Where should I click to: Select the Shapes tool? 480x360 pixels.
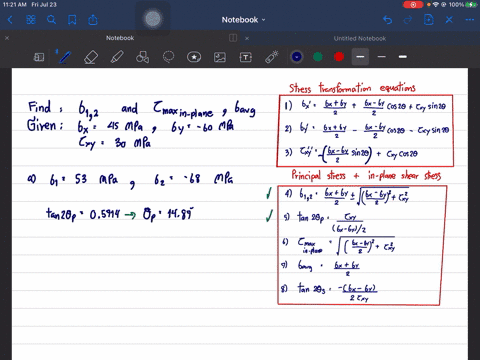(142, 57)
